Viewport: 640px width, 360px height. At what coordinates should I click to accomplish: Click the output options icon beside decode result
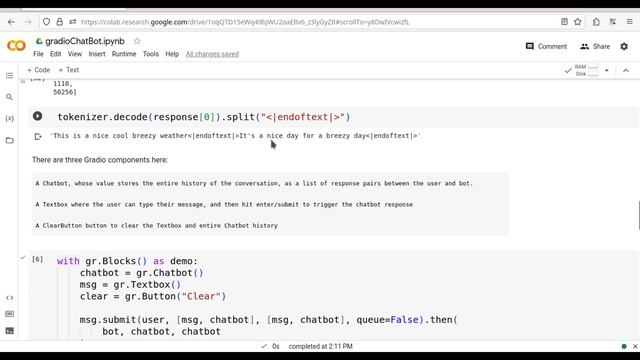click(x=38, y=136)
